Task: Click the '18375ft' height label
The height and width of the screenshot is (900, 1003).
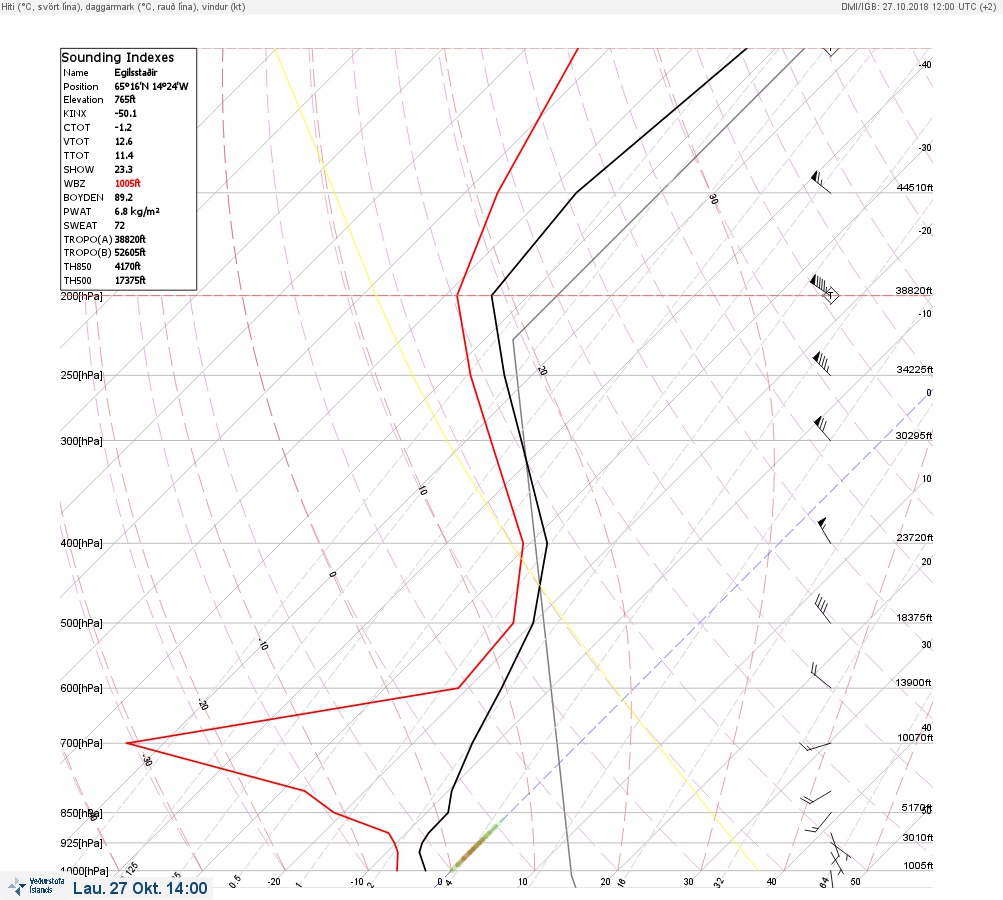Action: [914, 617]
